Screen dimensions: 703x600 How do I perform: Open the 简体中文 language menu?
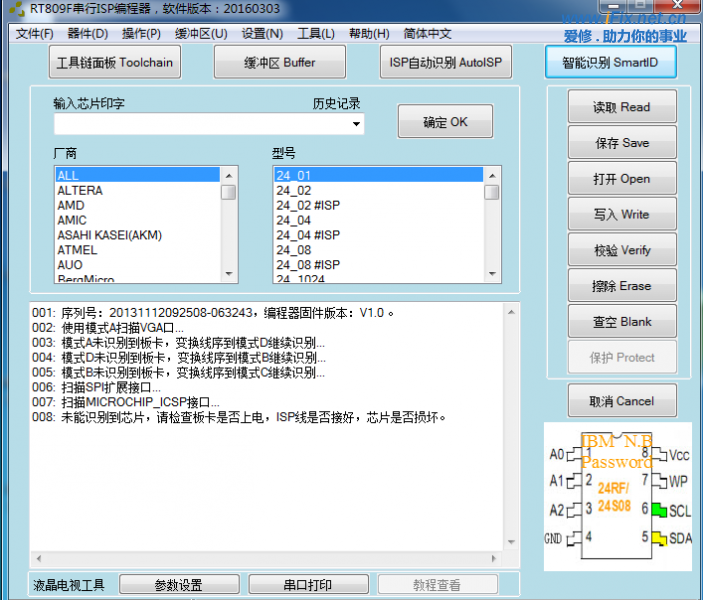(x=427, y=33)
